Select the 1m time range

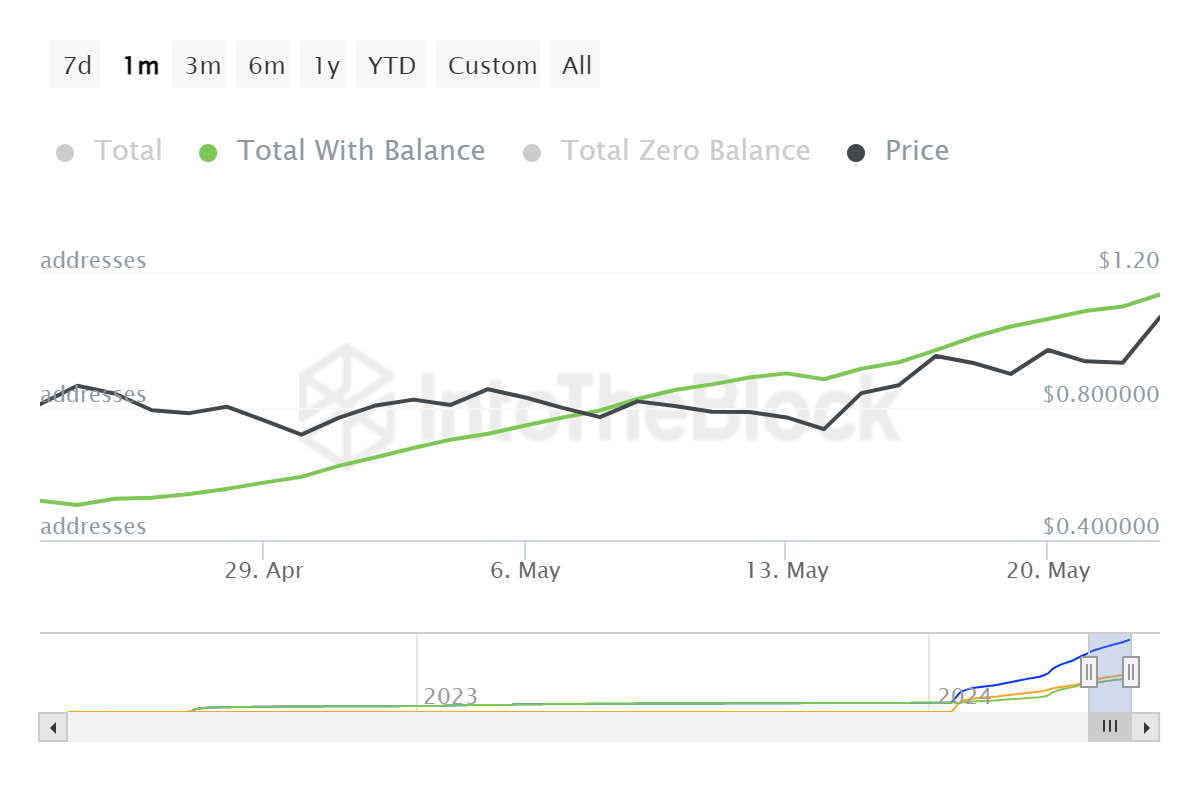[x=140, y=66]
